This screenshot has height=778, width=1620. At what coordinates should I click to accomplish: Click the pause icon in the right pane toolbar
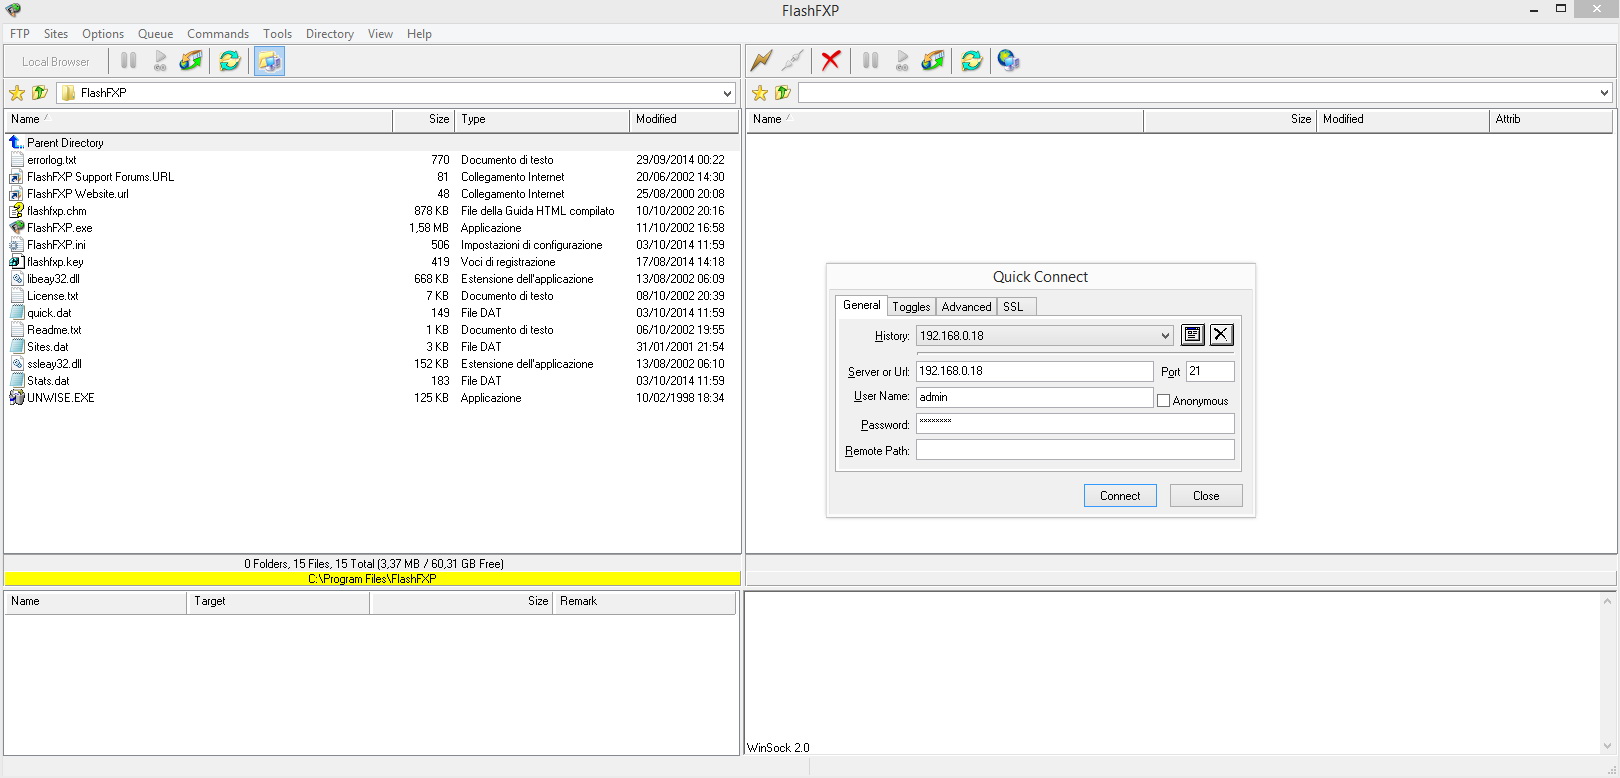[871, 61]
